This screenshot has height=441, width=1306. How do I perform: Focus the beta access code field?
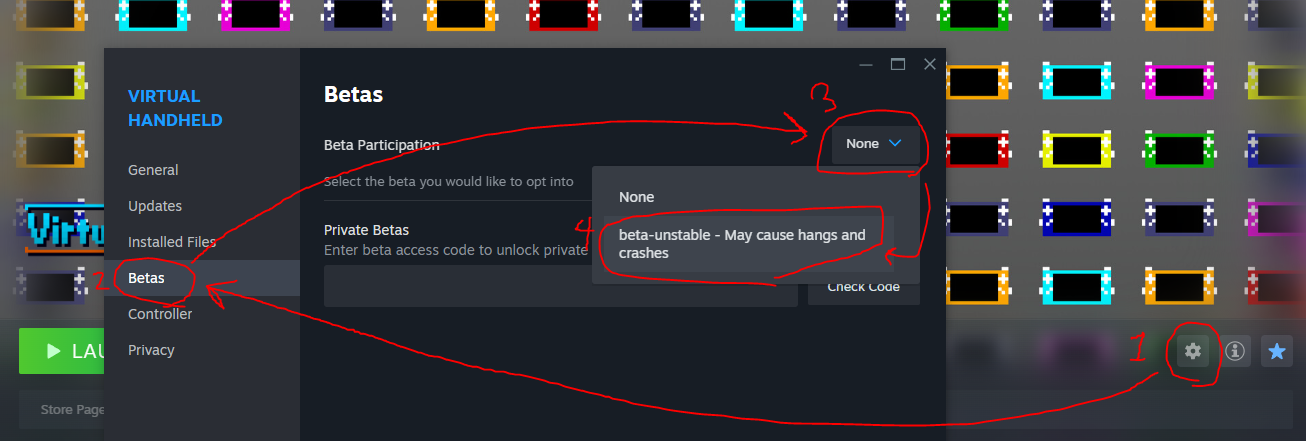point(561,287)
